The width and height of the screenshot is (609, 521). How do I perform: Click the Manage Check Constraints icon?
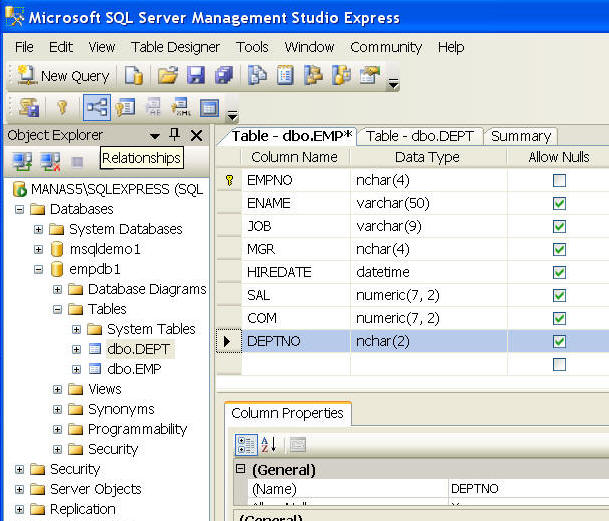click(x=209, y=108)
